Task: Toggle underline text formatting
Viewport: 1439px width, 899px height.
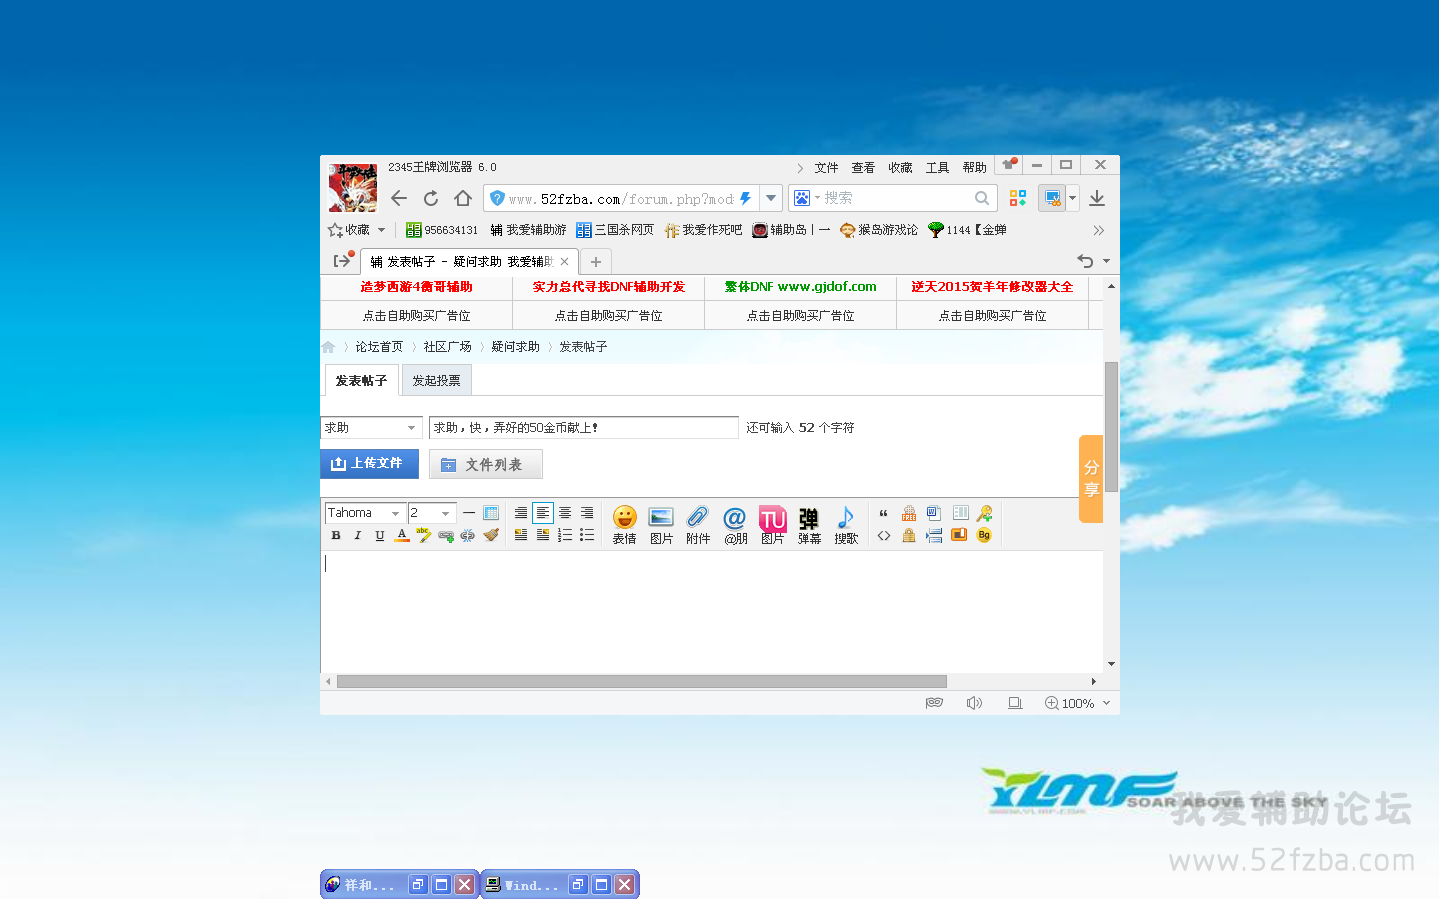Action: tap(380, 536)
